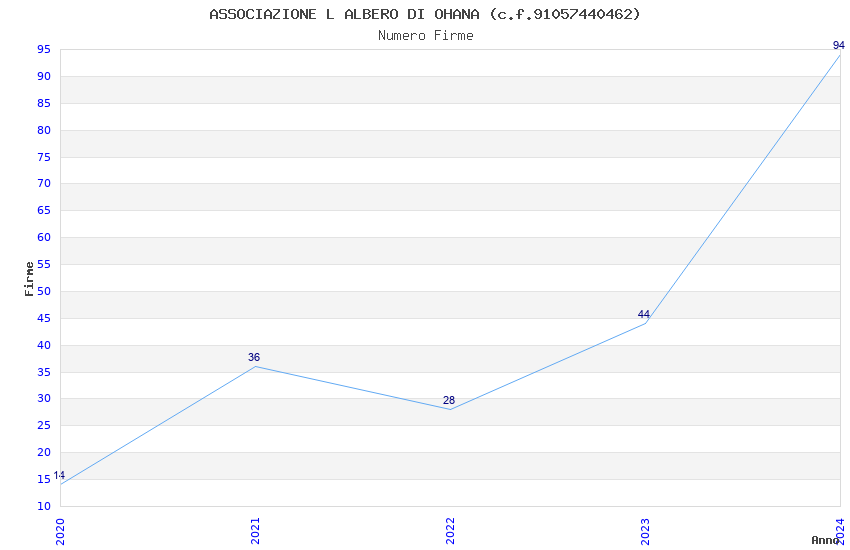Click the y-axis tick value 10
The image size is (850, 550).
[44, 506]
